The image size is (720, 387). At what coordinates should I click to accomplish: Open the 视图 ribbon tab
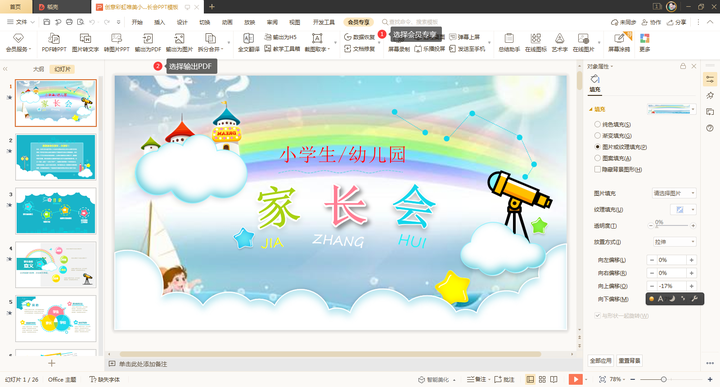click(294, 22)
